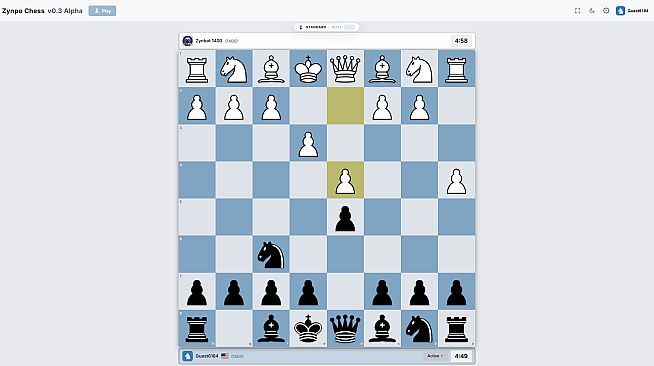Viewport: 654px width, 366px height.
Task: Click the Zynbot 1400 player name
Action: 209,41
